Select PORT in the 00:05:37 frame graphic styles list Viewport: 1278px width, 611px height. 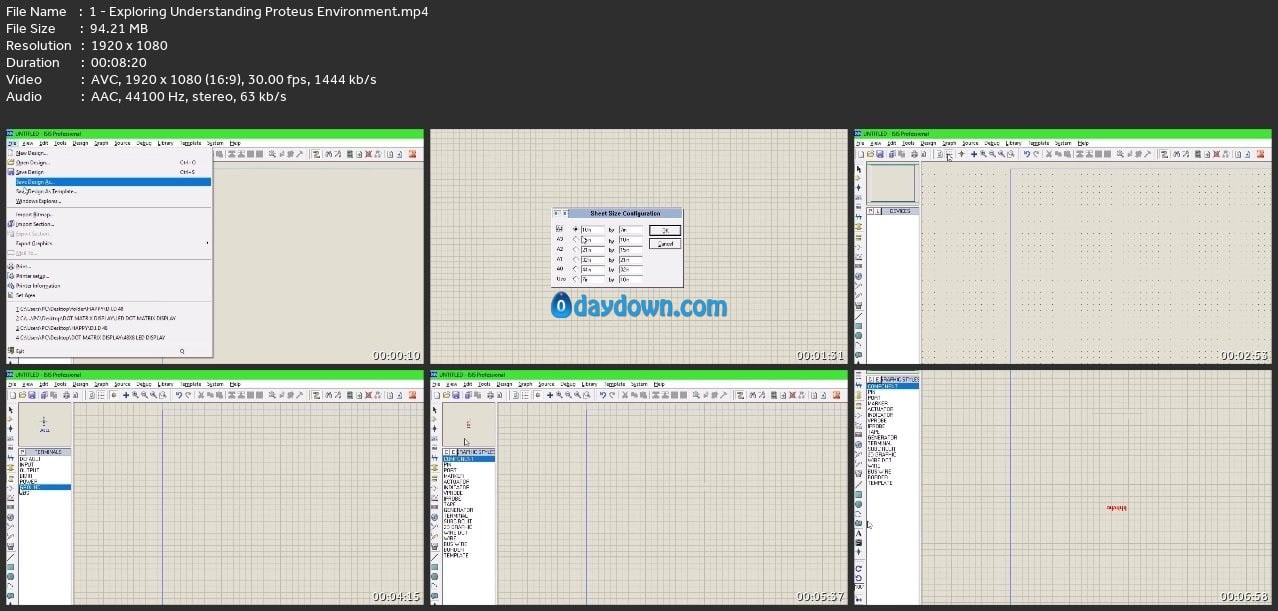(449, 470)
